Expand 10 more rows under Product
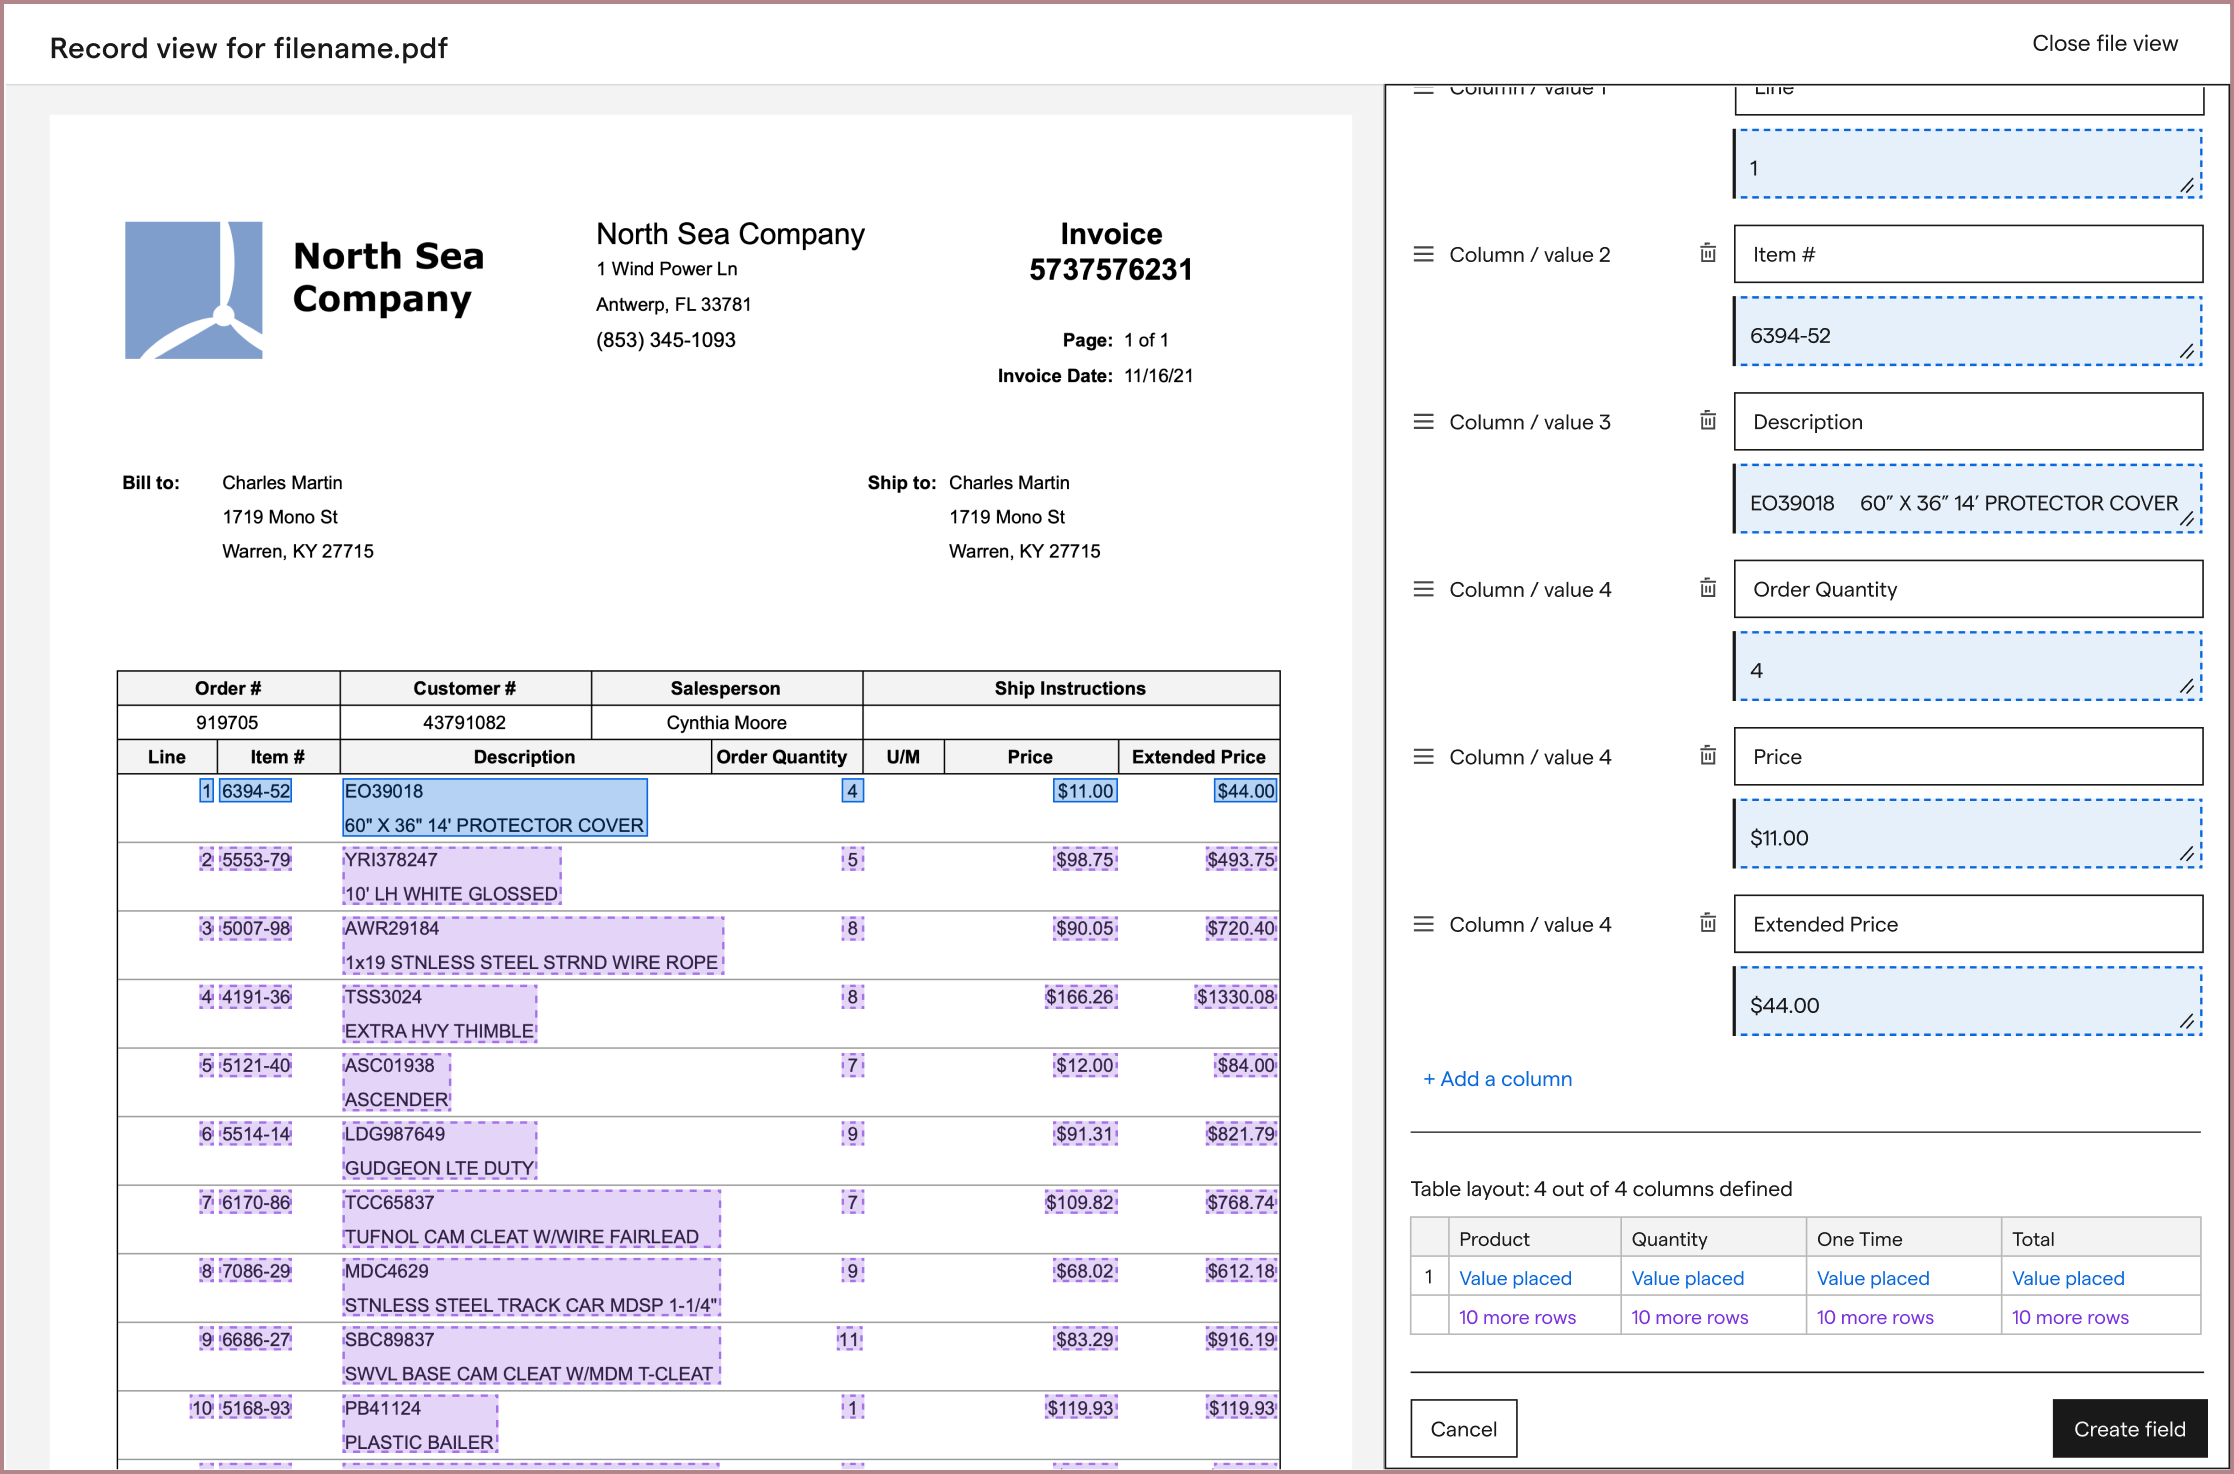Viewport: 2234px width, 1474px height. coord(1516,1317)
